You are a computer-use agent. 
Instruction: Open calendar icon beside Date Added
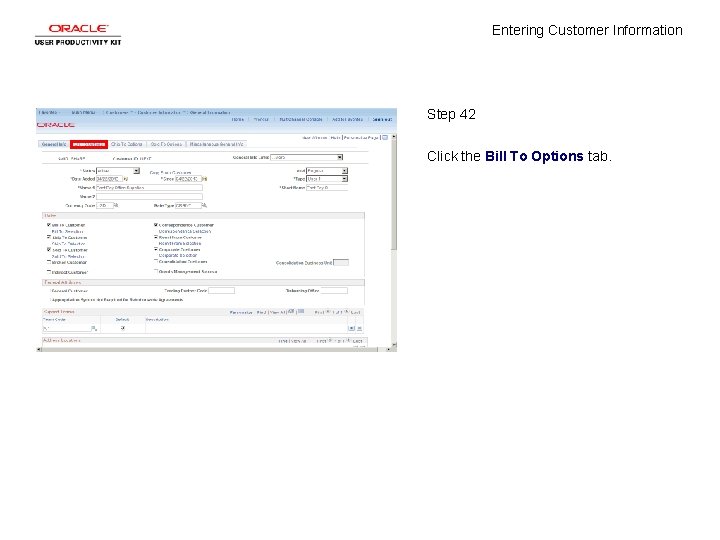coord(126,179)
